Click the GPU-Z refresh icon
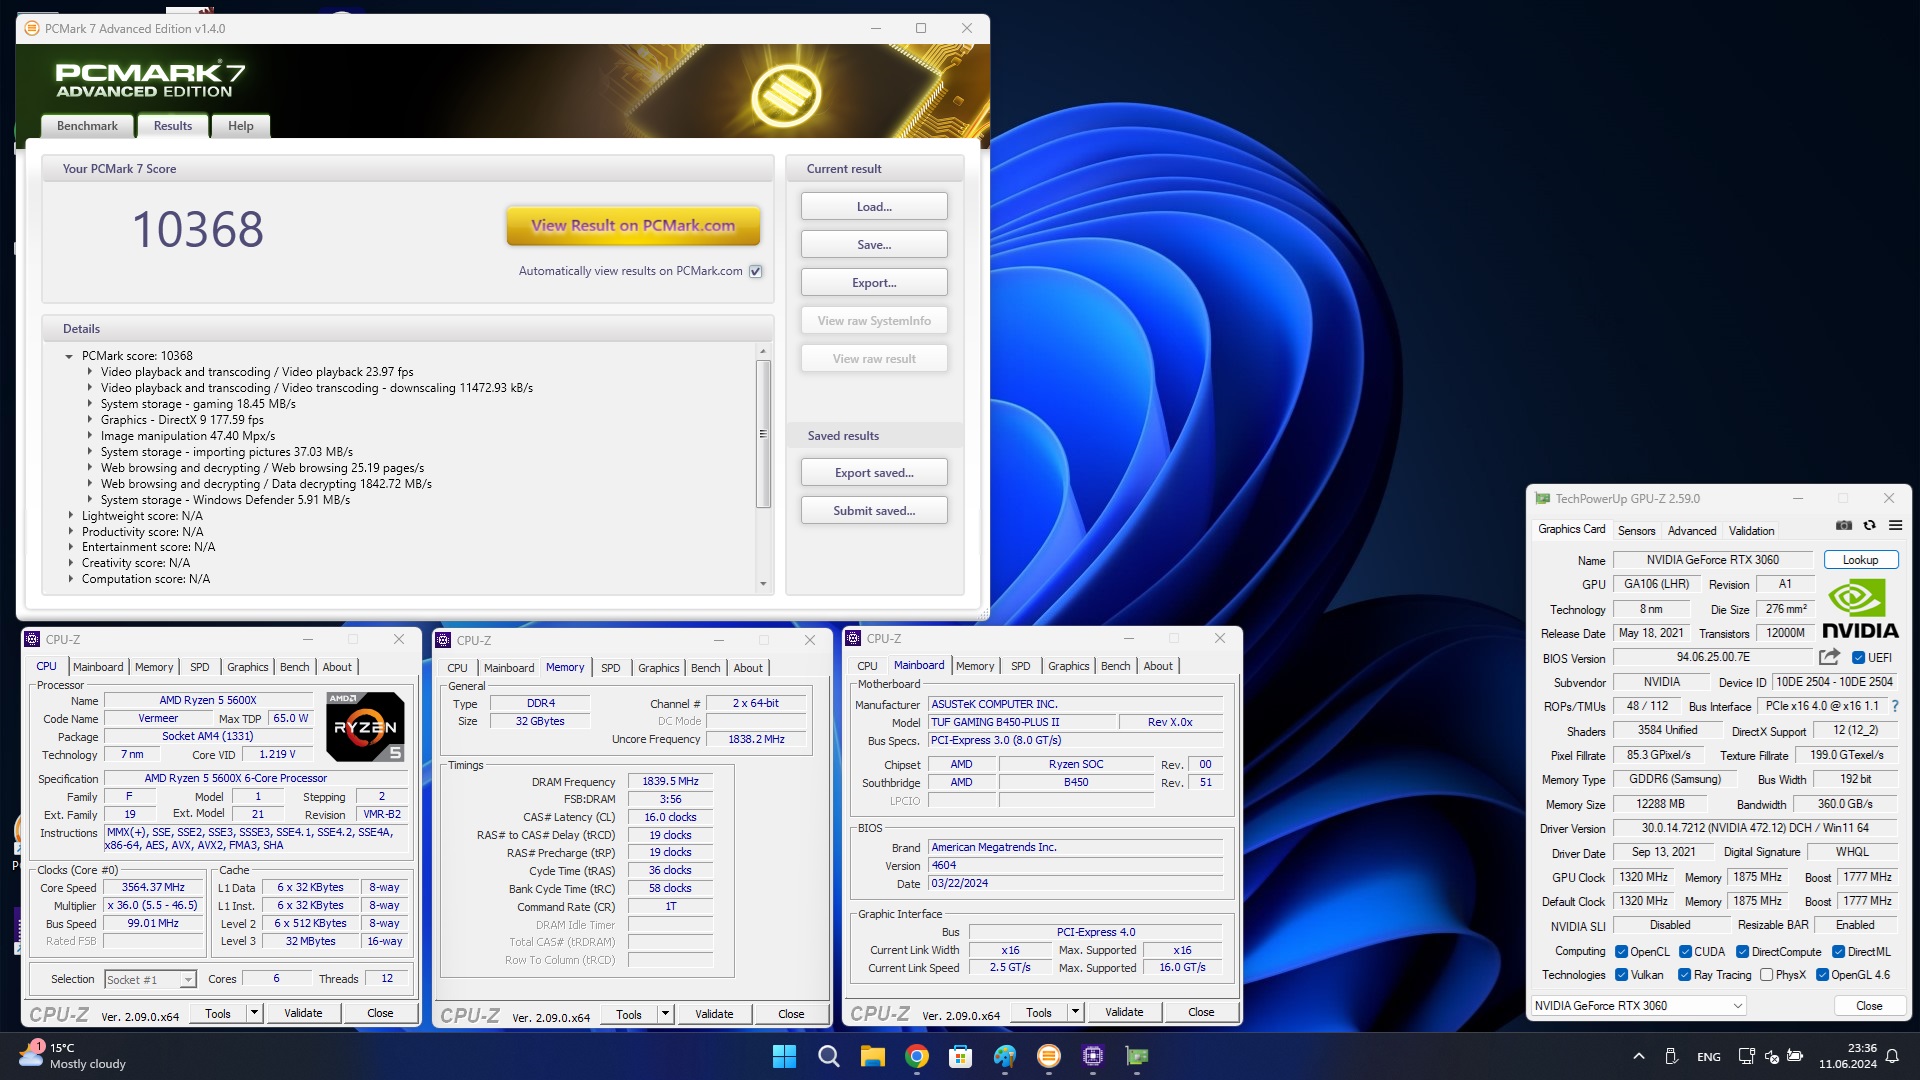This screenshot has width=1920, height=1080. point(1869,526)
